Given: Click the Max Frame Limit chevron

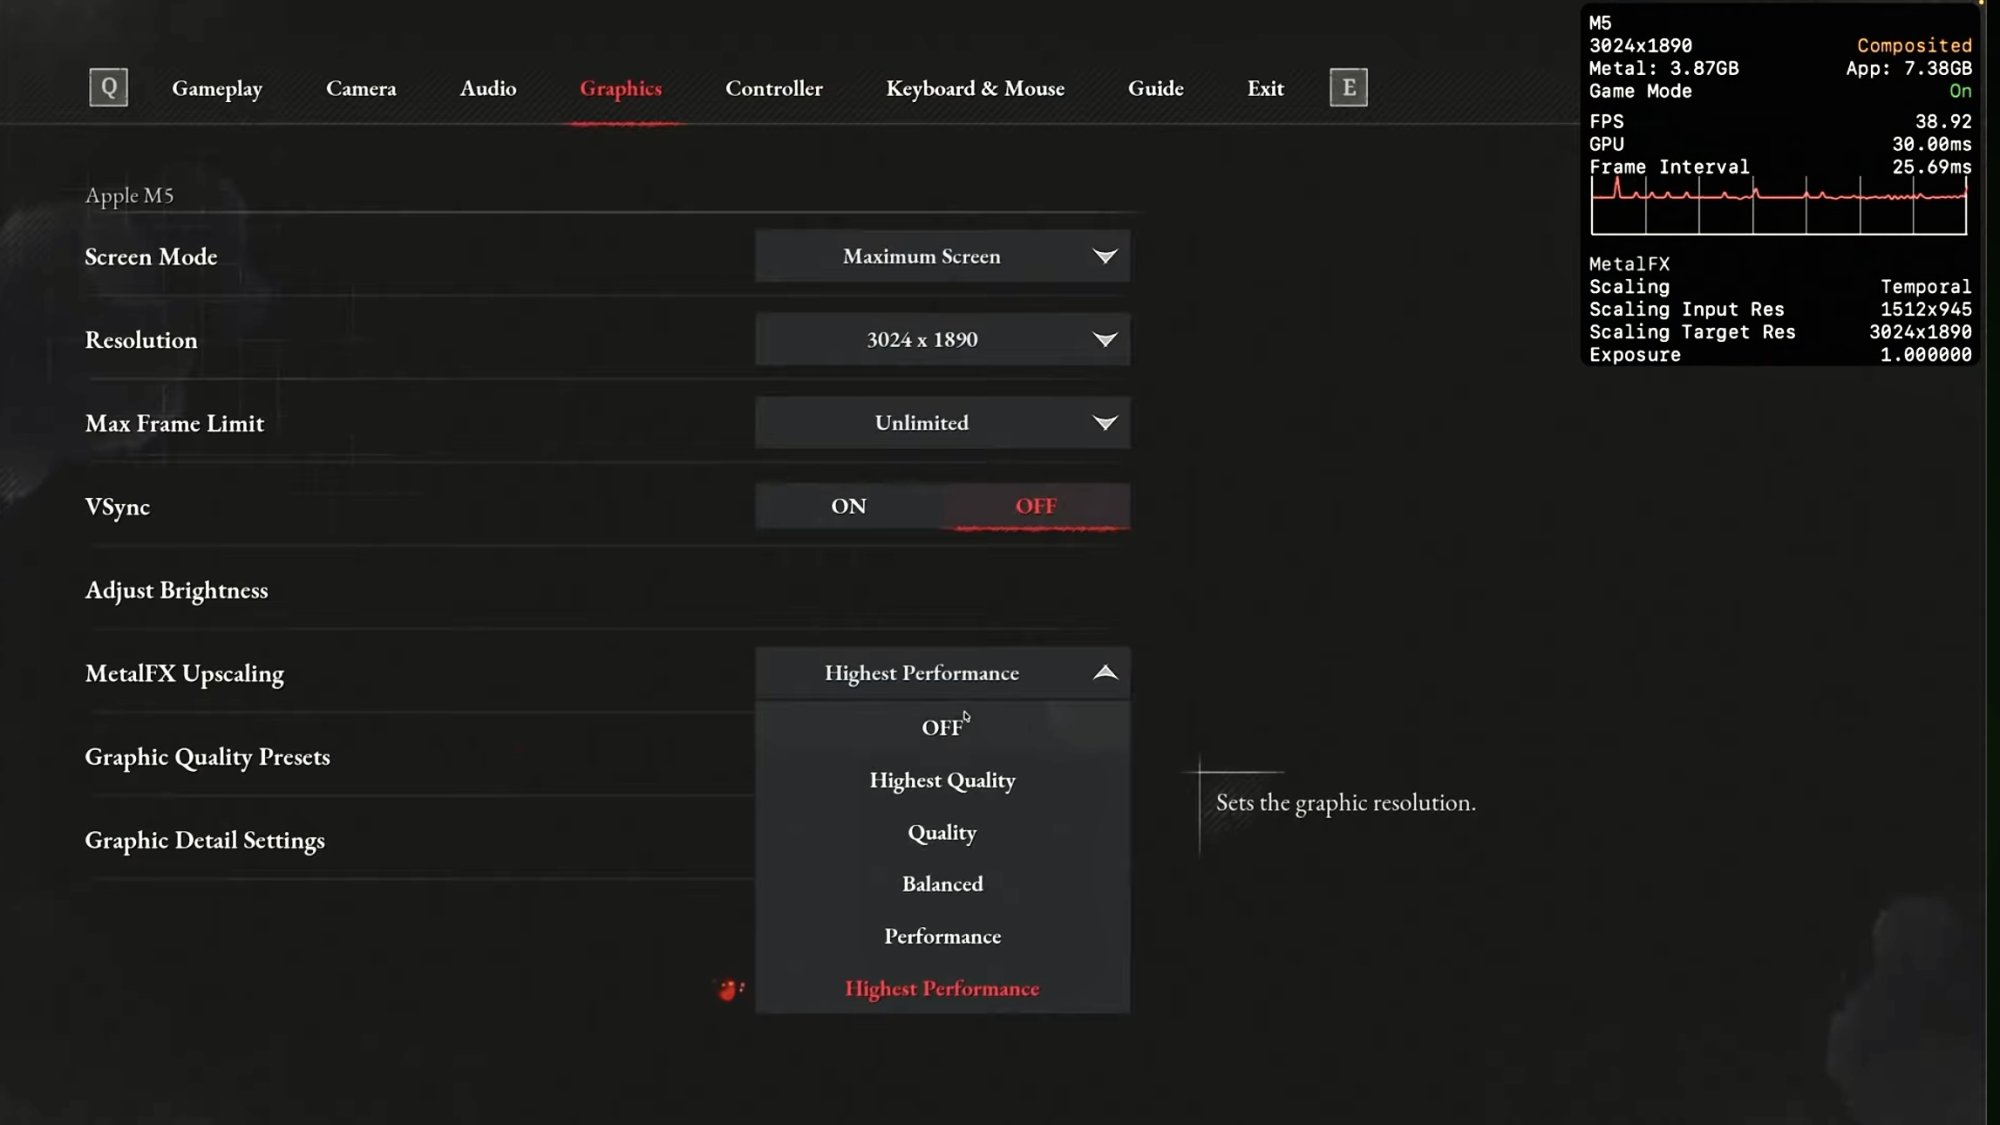Looking at the screenshot, I should point(1104,423).
